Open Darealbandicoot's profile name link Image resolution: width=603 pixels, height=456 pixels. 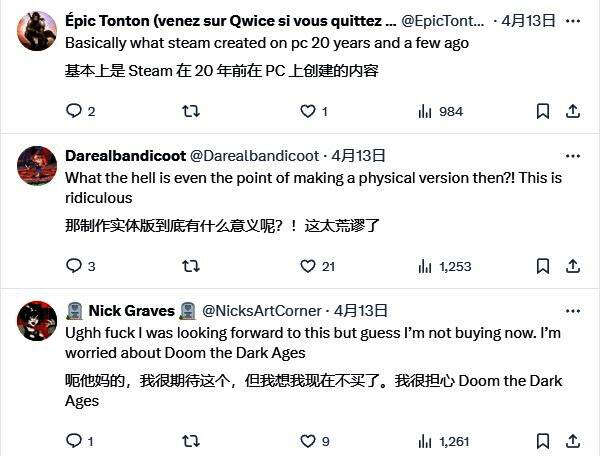124,156
